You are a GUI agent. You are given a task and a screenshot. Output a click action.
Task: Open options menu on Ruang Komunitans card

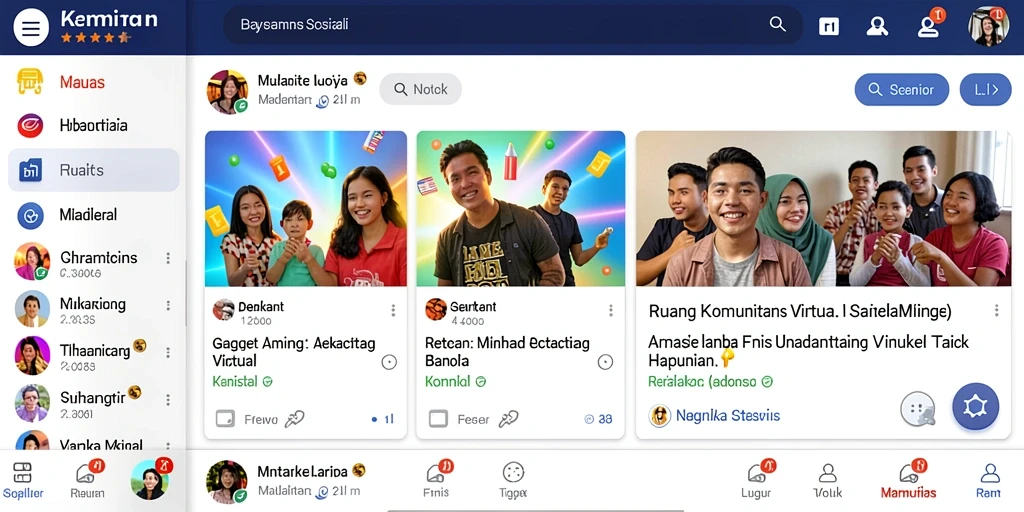coord(997,310)
